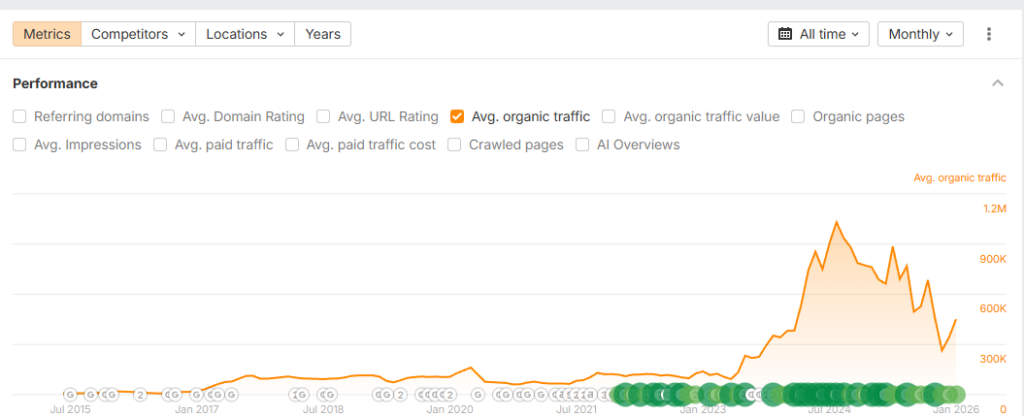This screenshot has height=416, width=1024.
Task: Click the calendar icon on the date range button
Action: 785,34
